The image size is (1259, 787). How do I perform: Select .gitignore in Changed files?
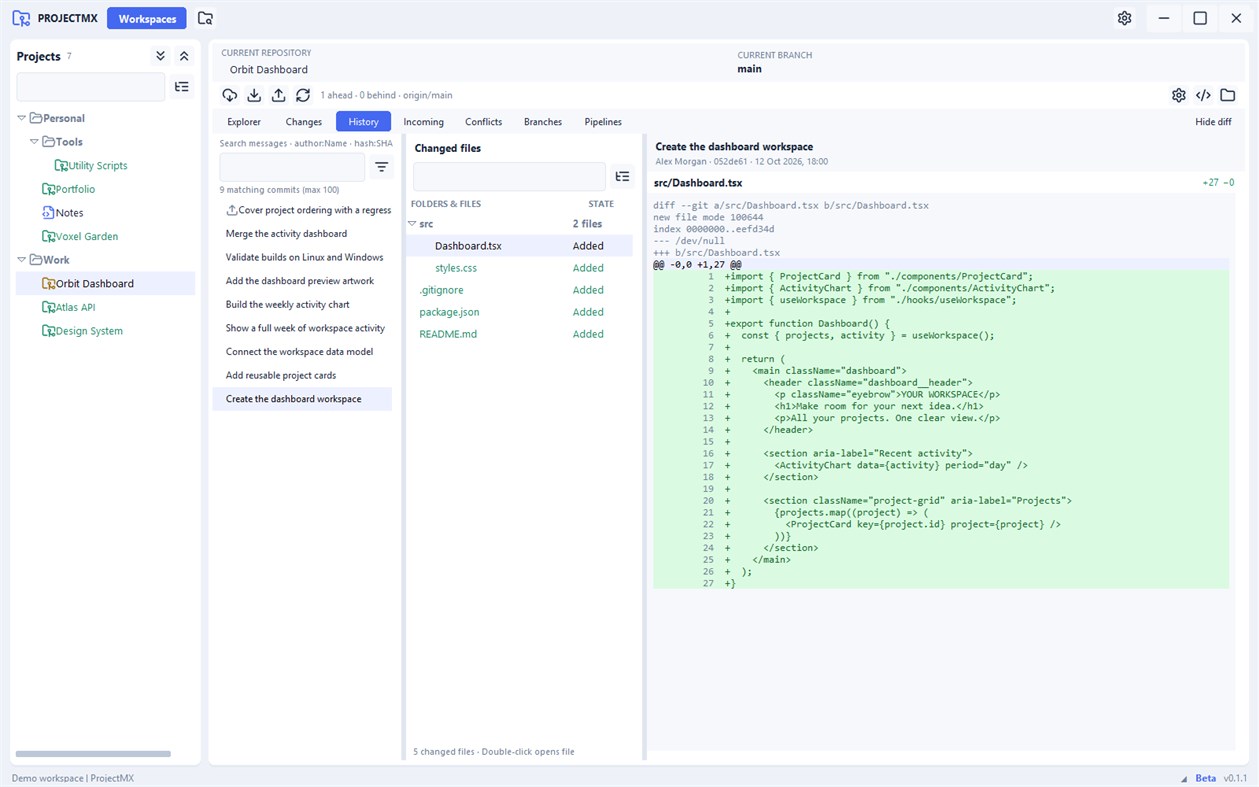(x=519, y=290)
